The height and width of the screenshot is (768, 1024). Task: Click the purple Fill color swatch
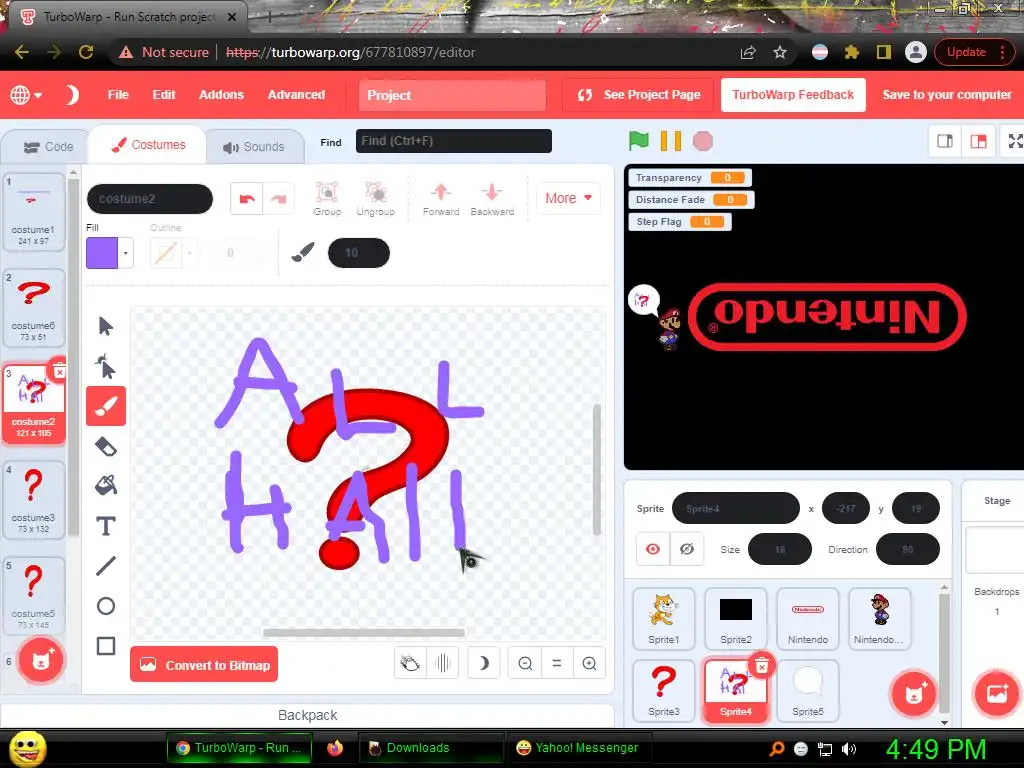tap(102, 253)
